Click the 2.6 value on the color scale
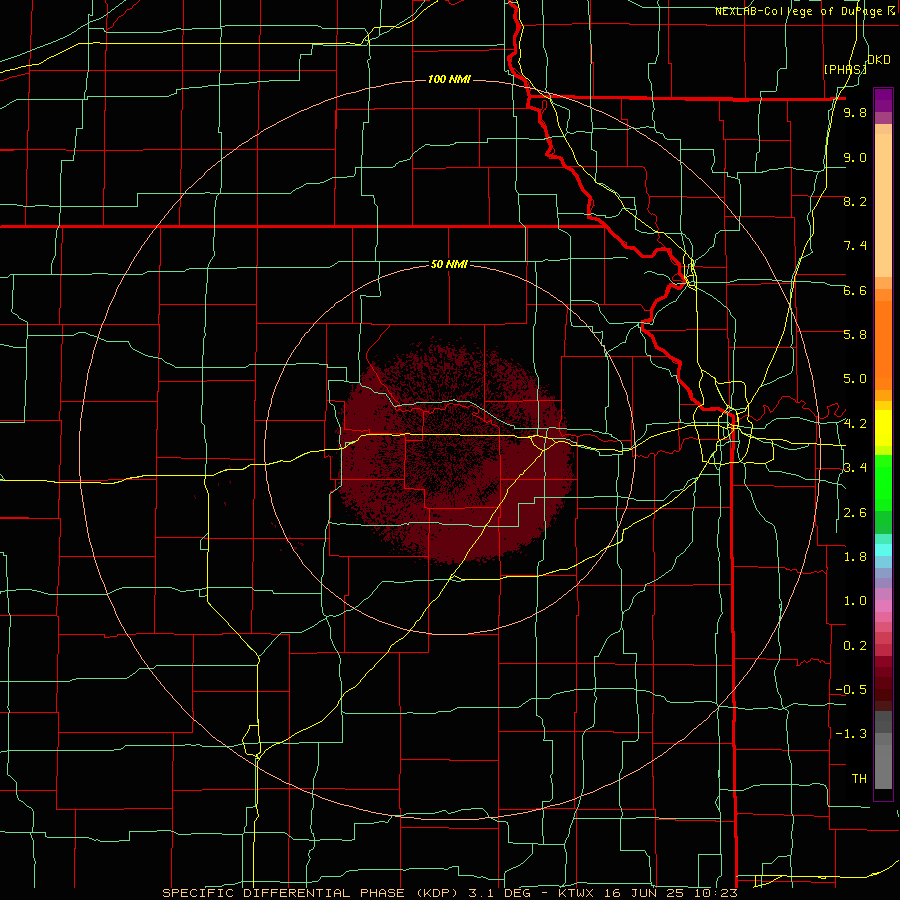 [x=855, y=513]
